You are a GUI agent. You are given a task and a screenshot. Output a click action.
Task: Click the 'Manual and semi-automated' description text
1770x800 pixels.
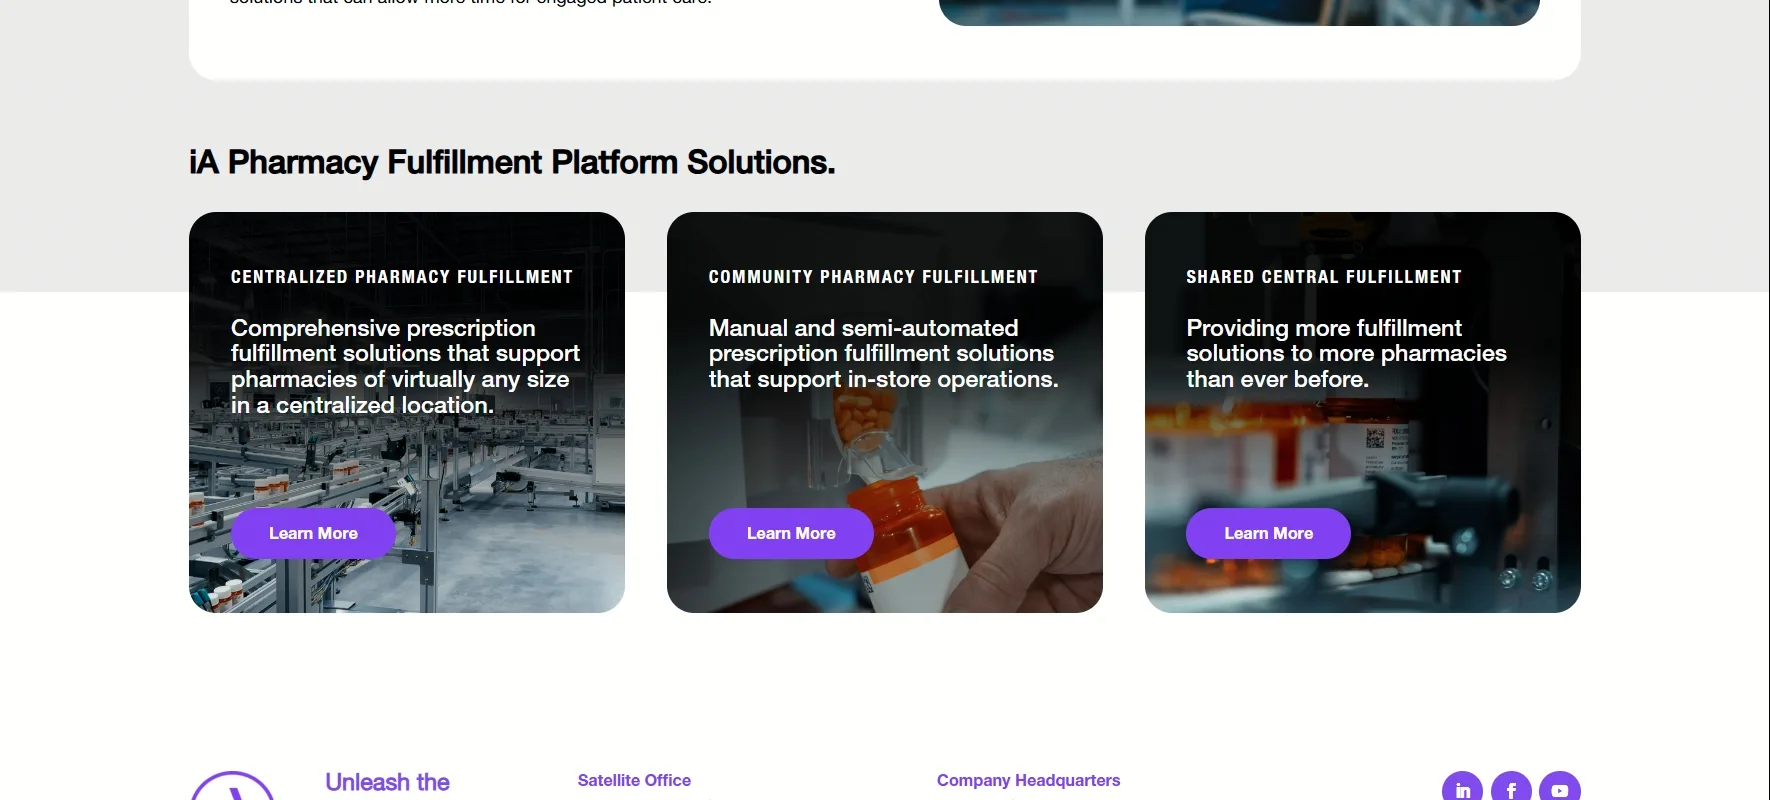coord(883,354)
